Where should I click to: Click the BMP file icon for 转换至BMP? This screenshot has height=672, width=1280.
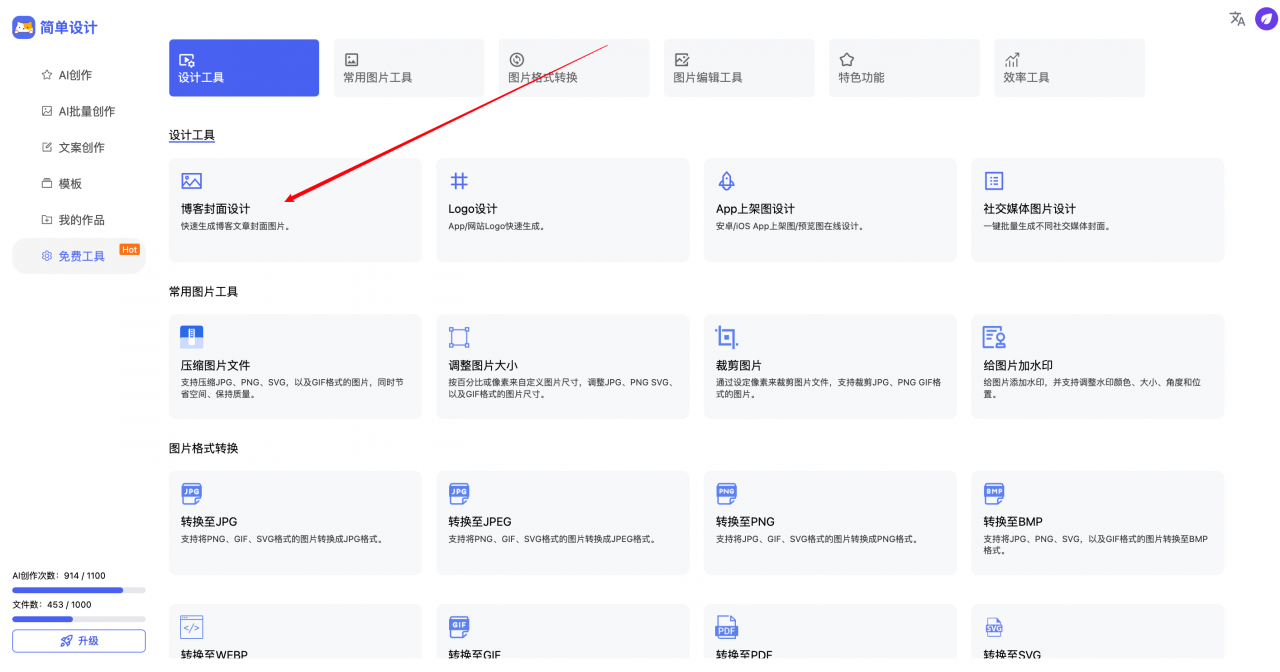[994, 493]
